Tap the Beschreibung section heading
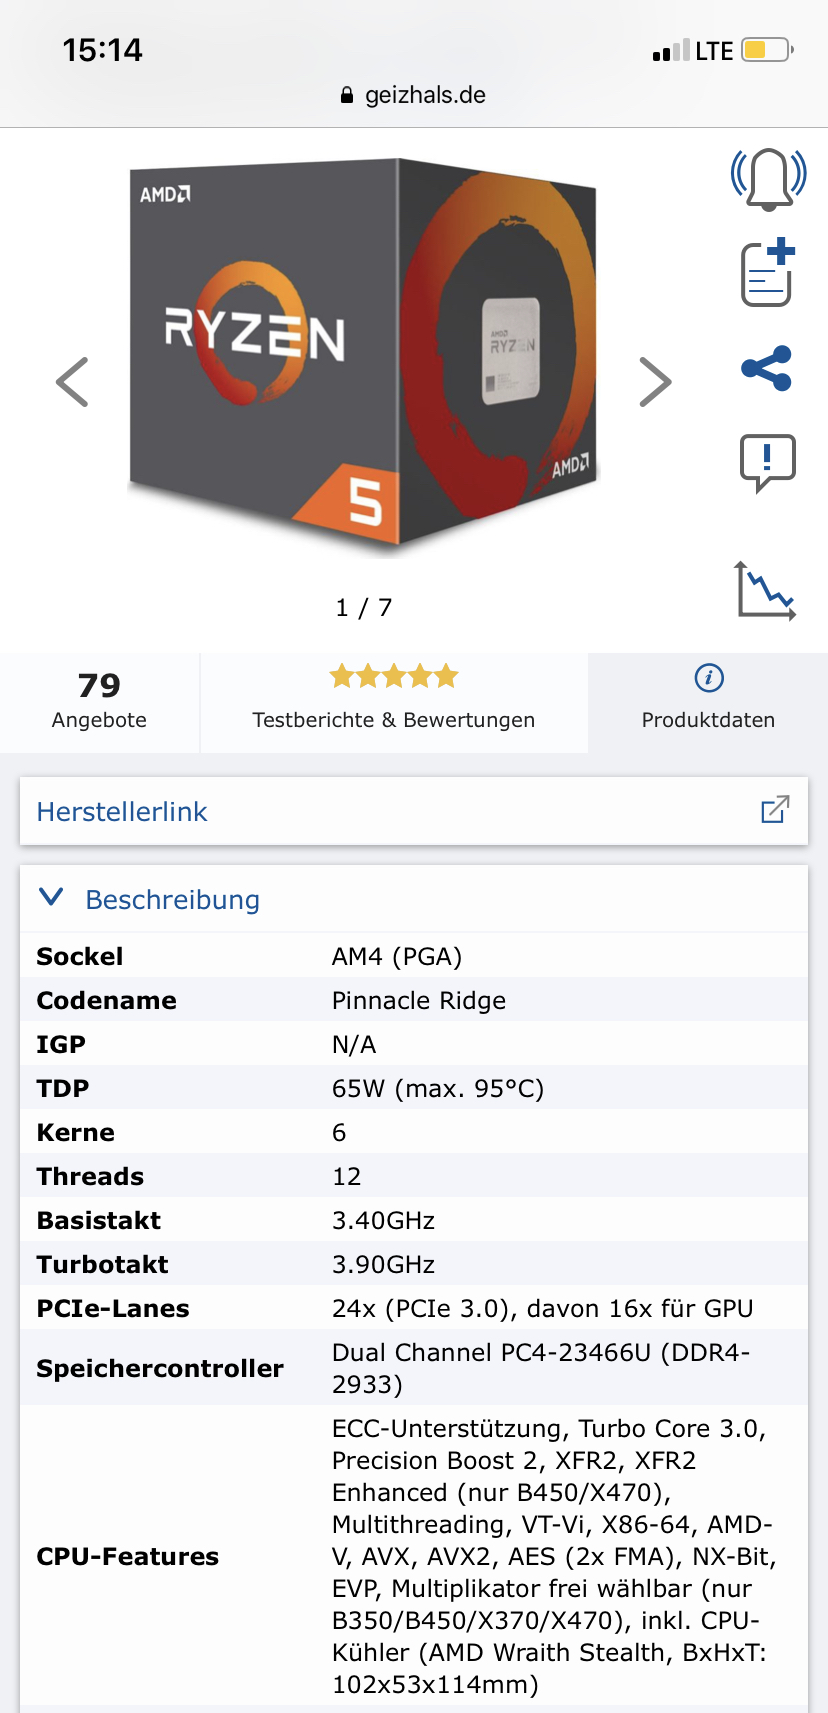The height and width of the screenshot is (1713, 828). click(173, 899)
